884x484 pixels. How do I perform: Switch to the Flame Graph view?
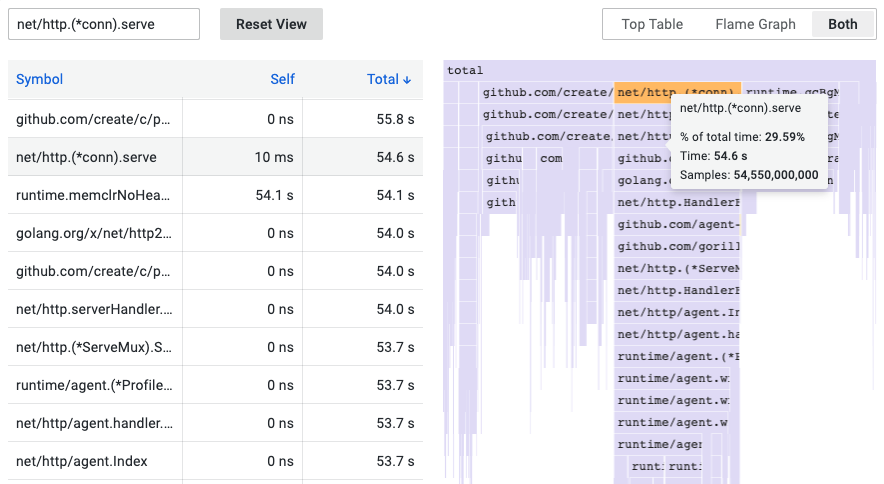[x=755, y=24]
